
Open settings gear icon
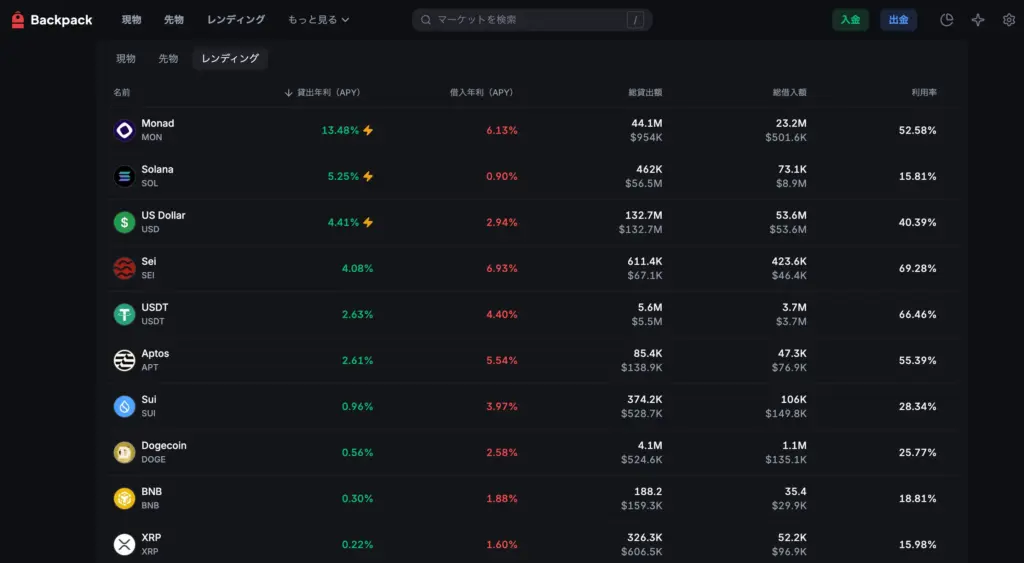1008,20
